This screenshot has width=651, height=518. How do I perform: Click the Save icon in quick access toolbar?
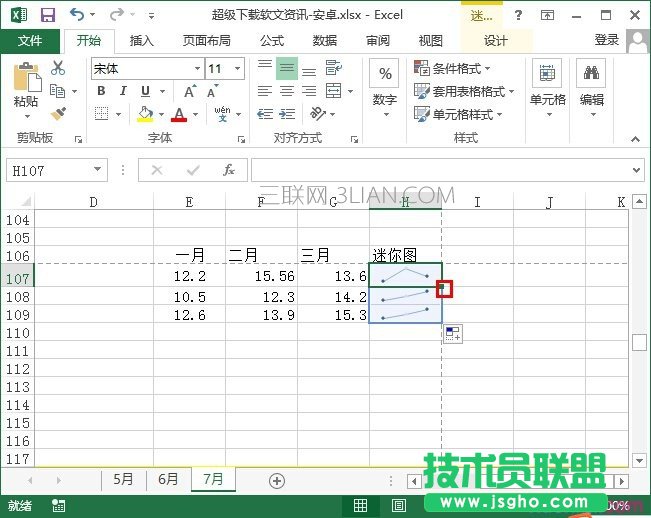point(47,15)
